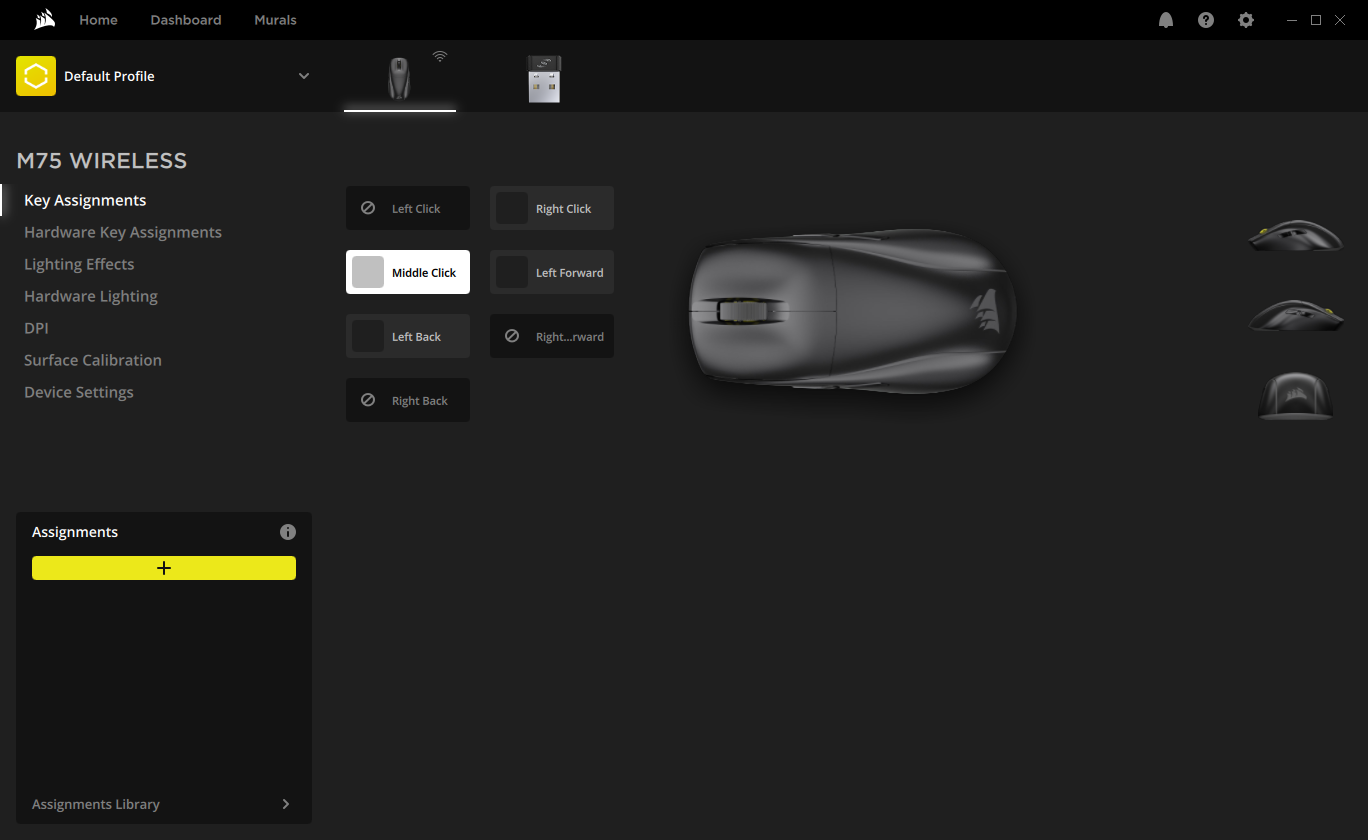Open the DPI settings
The width and height of the screenshot is (1368, 840).
coord(36,328)
